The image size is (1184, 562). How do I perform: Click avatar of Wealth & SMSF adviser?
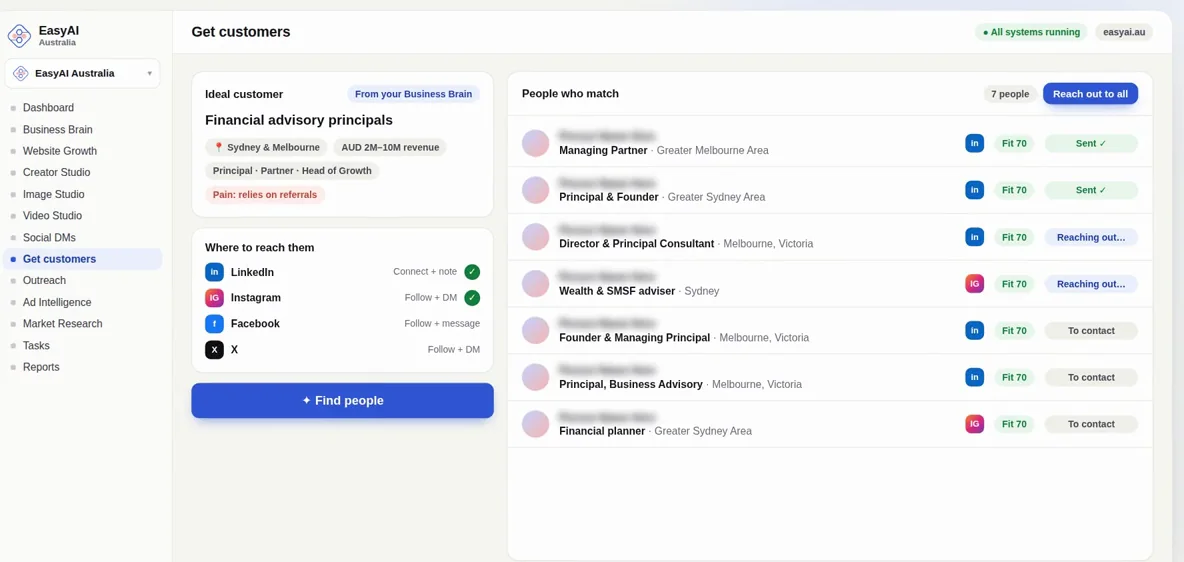(x=535, y=284)
